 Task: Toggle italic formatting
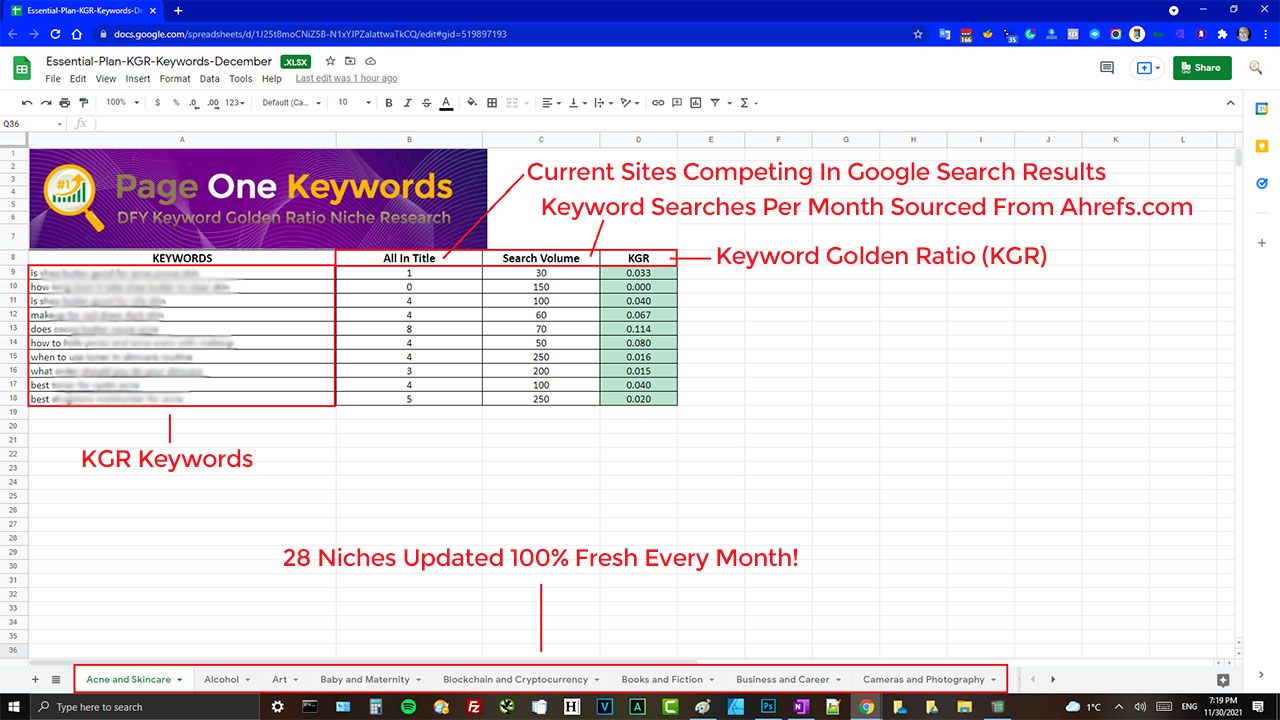coord(408,103)
